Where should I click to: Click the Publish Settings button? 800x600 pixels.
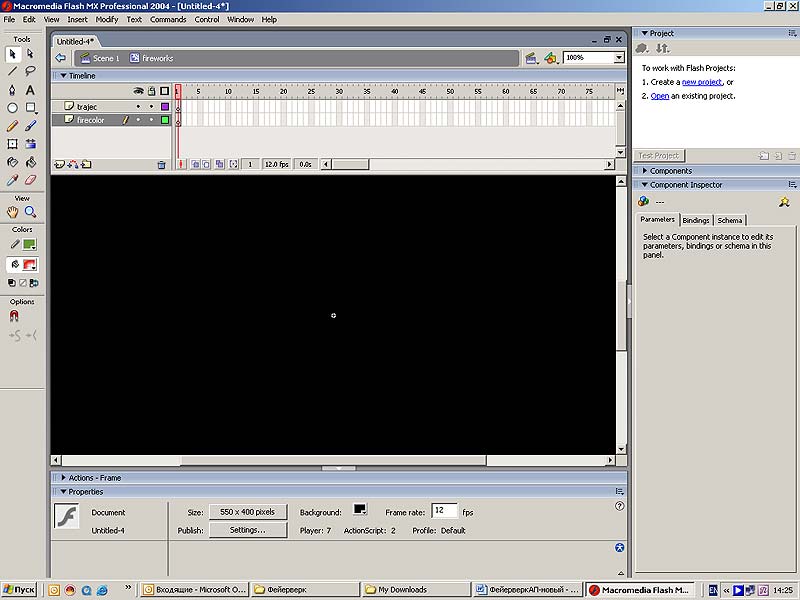(x=248, y=530)
